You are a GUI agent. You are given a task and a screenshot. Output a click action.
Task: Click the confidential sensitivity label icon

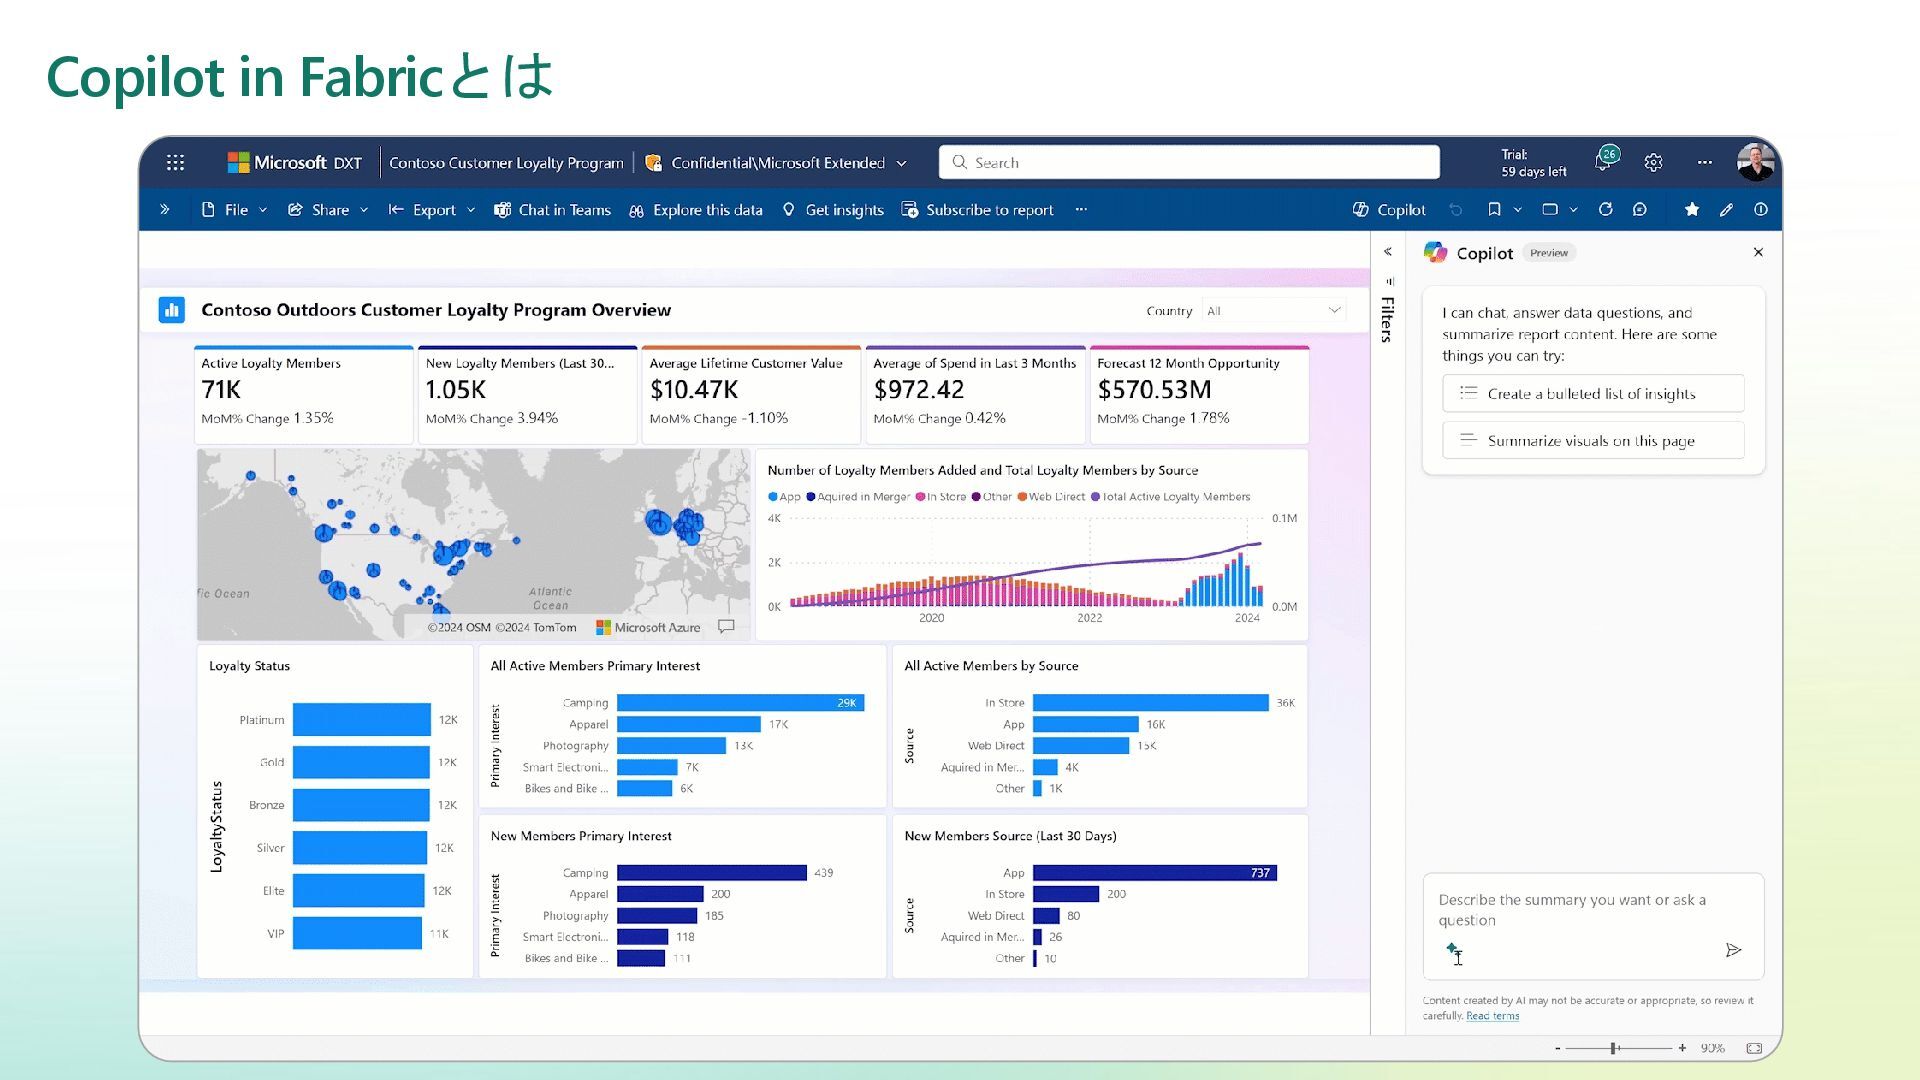[653, 162]
